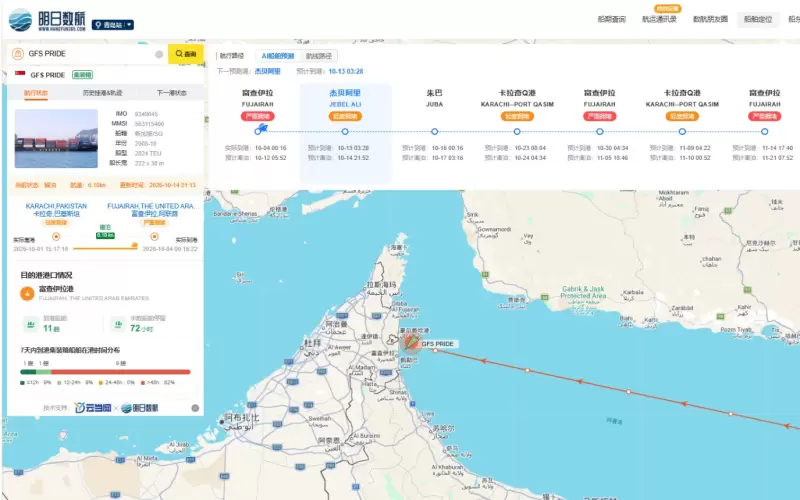Click the 云当网 sponsor logo
Screen dimensions: 800x500
coord(93,408)
